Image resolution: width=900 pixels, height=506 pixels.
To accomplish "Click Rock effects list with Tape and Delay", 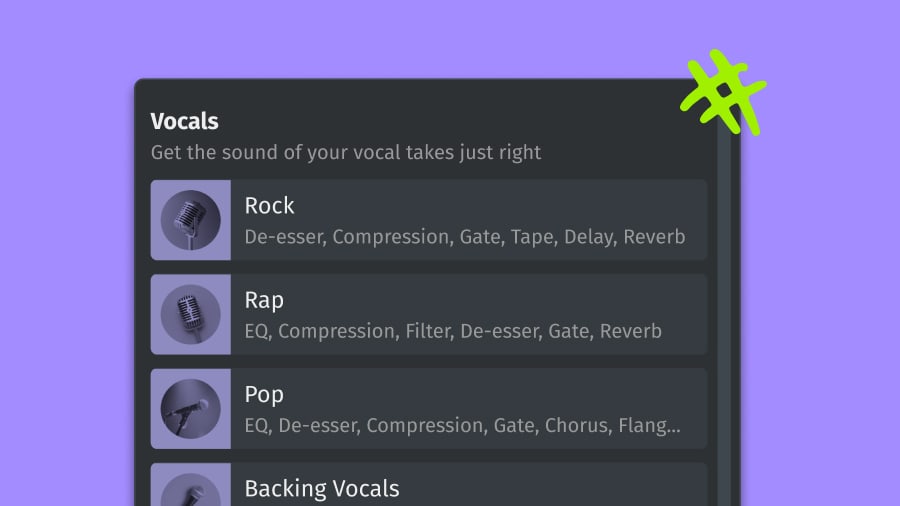I will point(465,237).
